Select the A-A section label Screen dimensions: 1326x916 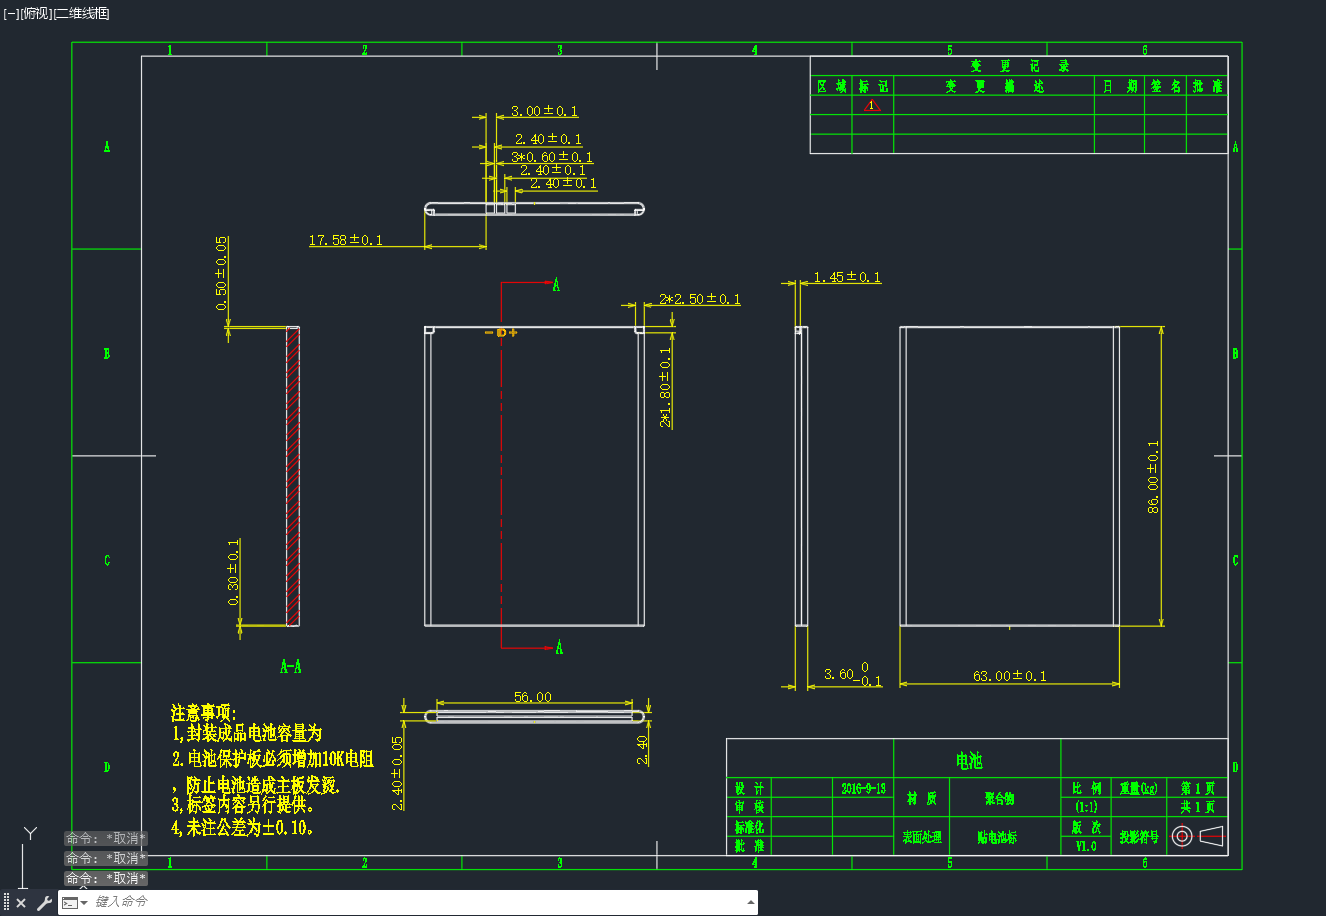point(290,666)
